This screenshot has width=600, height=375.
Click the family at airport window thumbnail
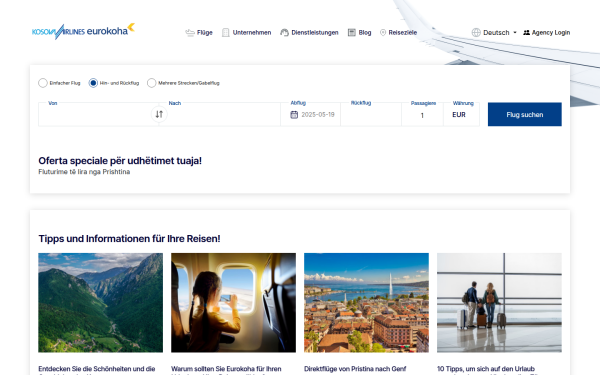[499, 302]
